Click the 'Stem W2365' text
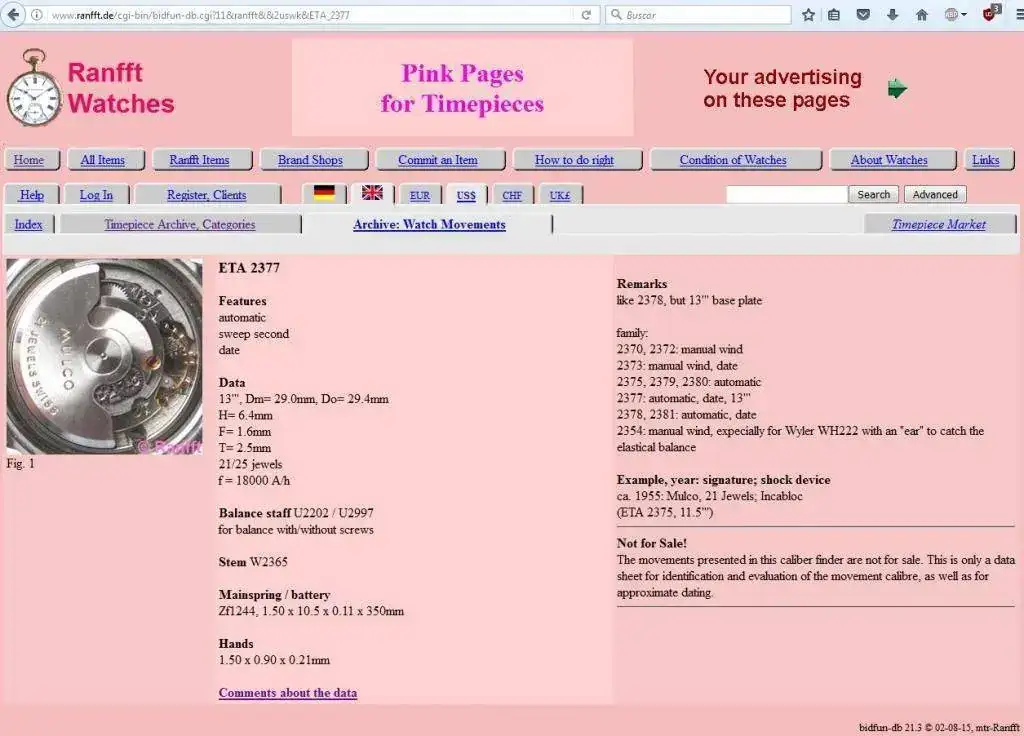 [253, 562]
